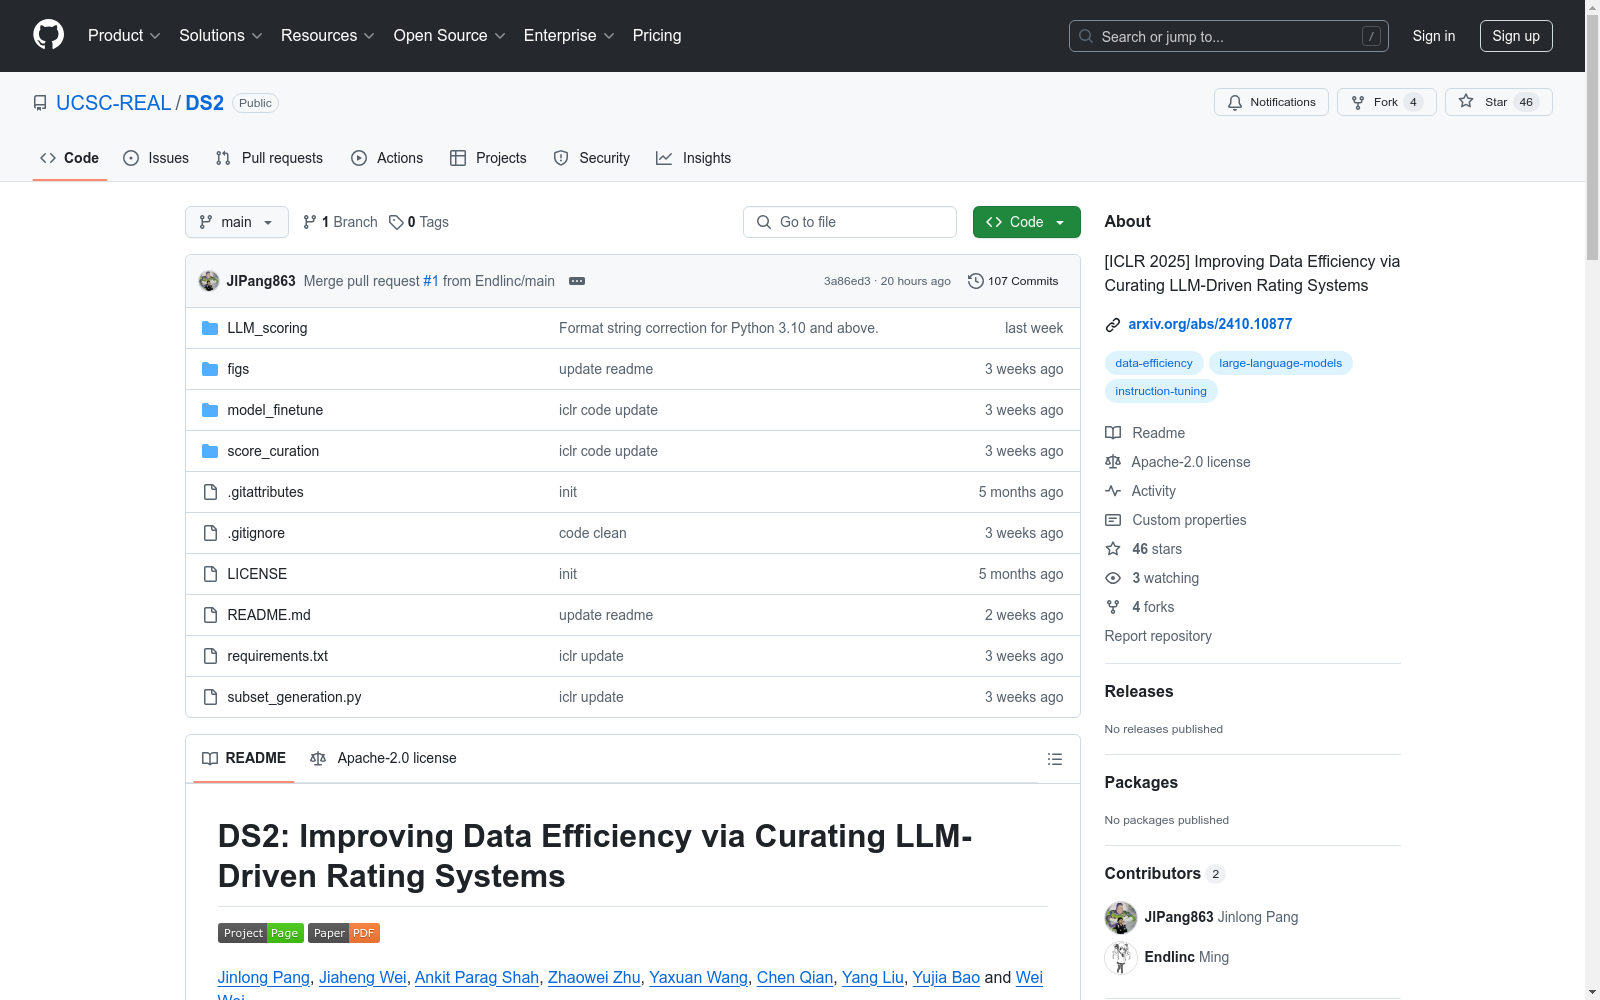1600x1000 pixels.
Task: Focus the Search or jump to field
Action: (1229, 36)
